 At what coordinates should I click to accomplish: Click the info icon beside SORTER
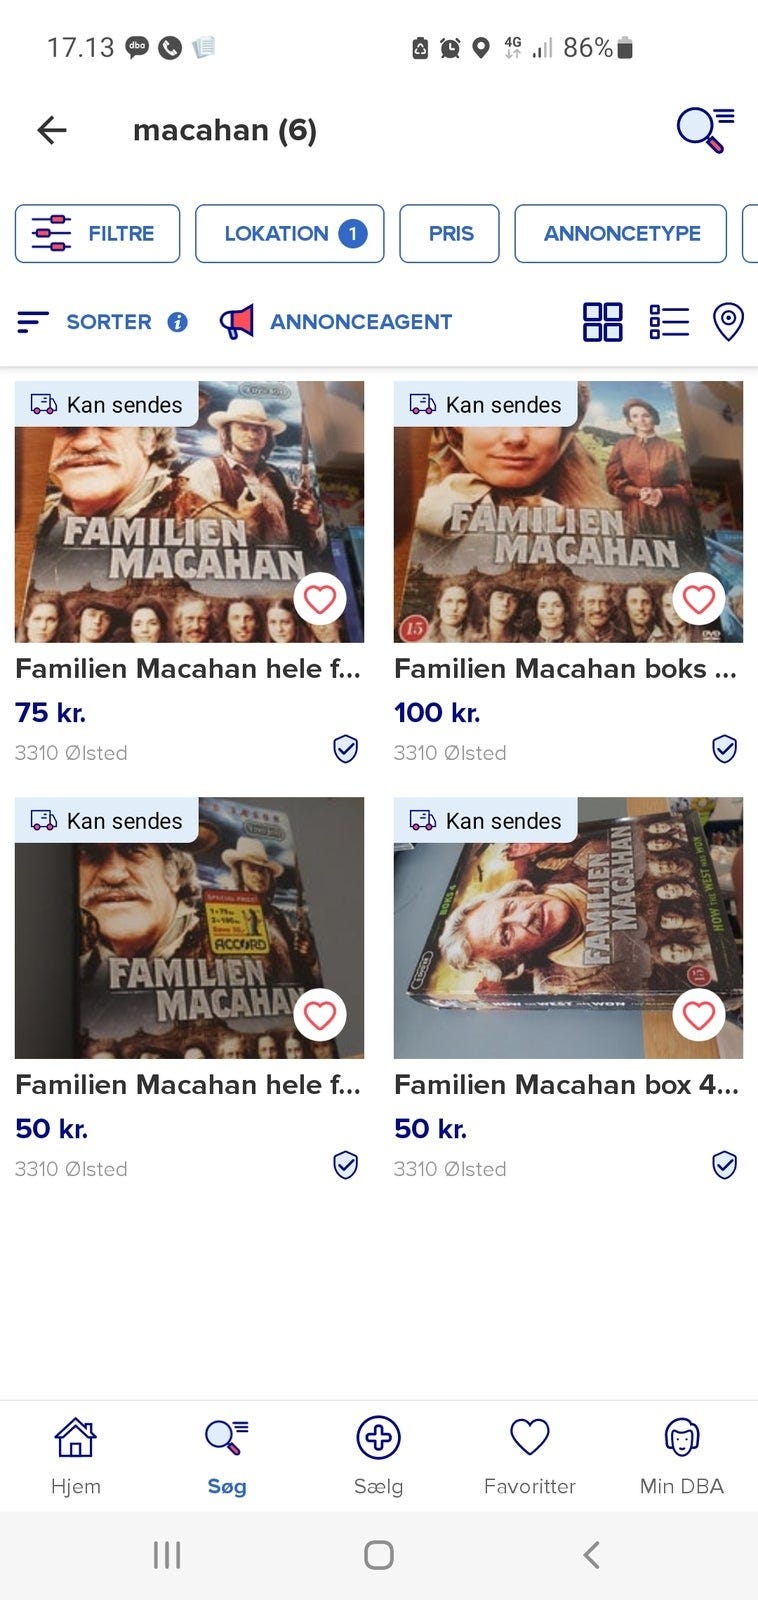(x=178, y=322)
